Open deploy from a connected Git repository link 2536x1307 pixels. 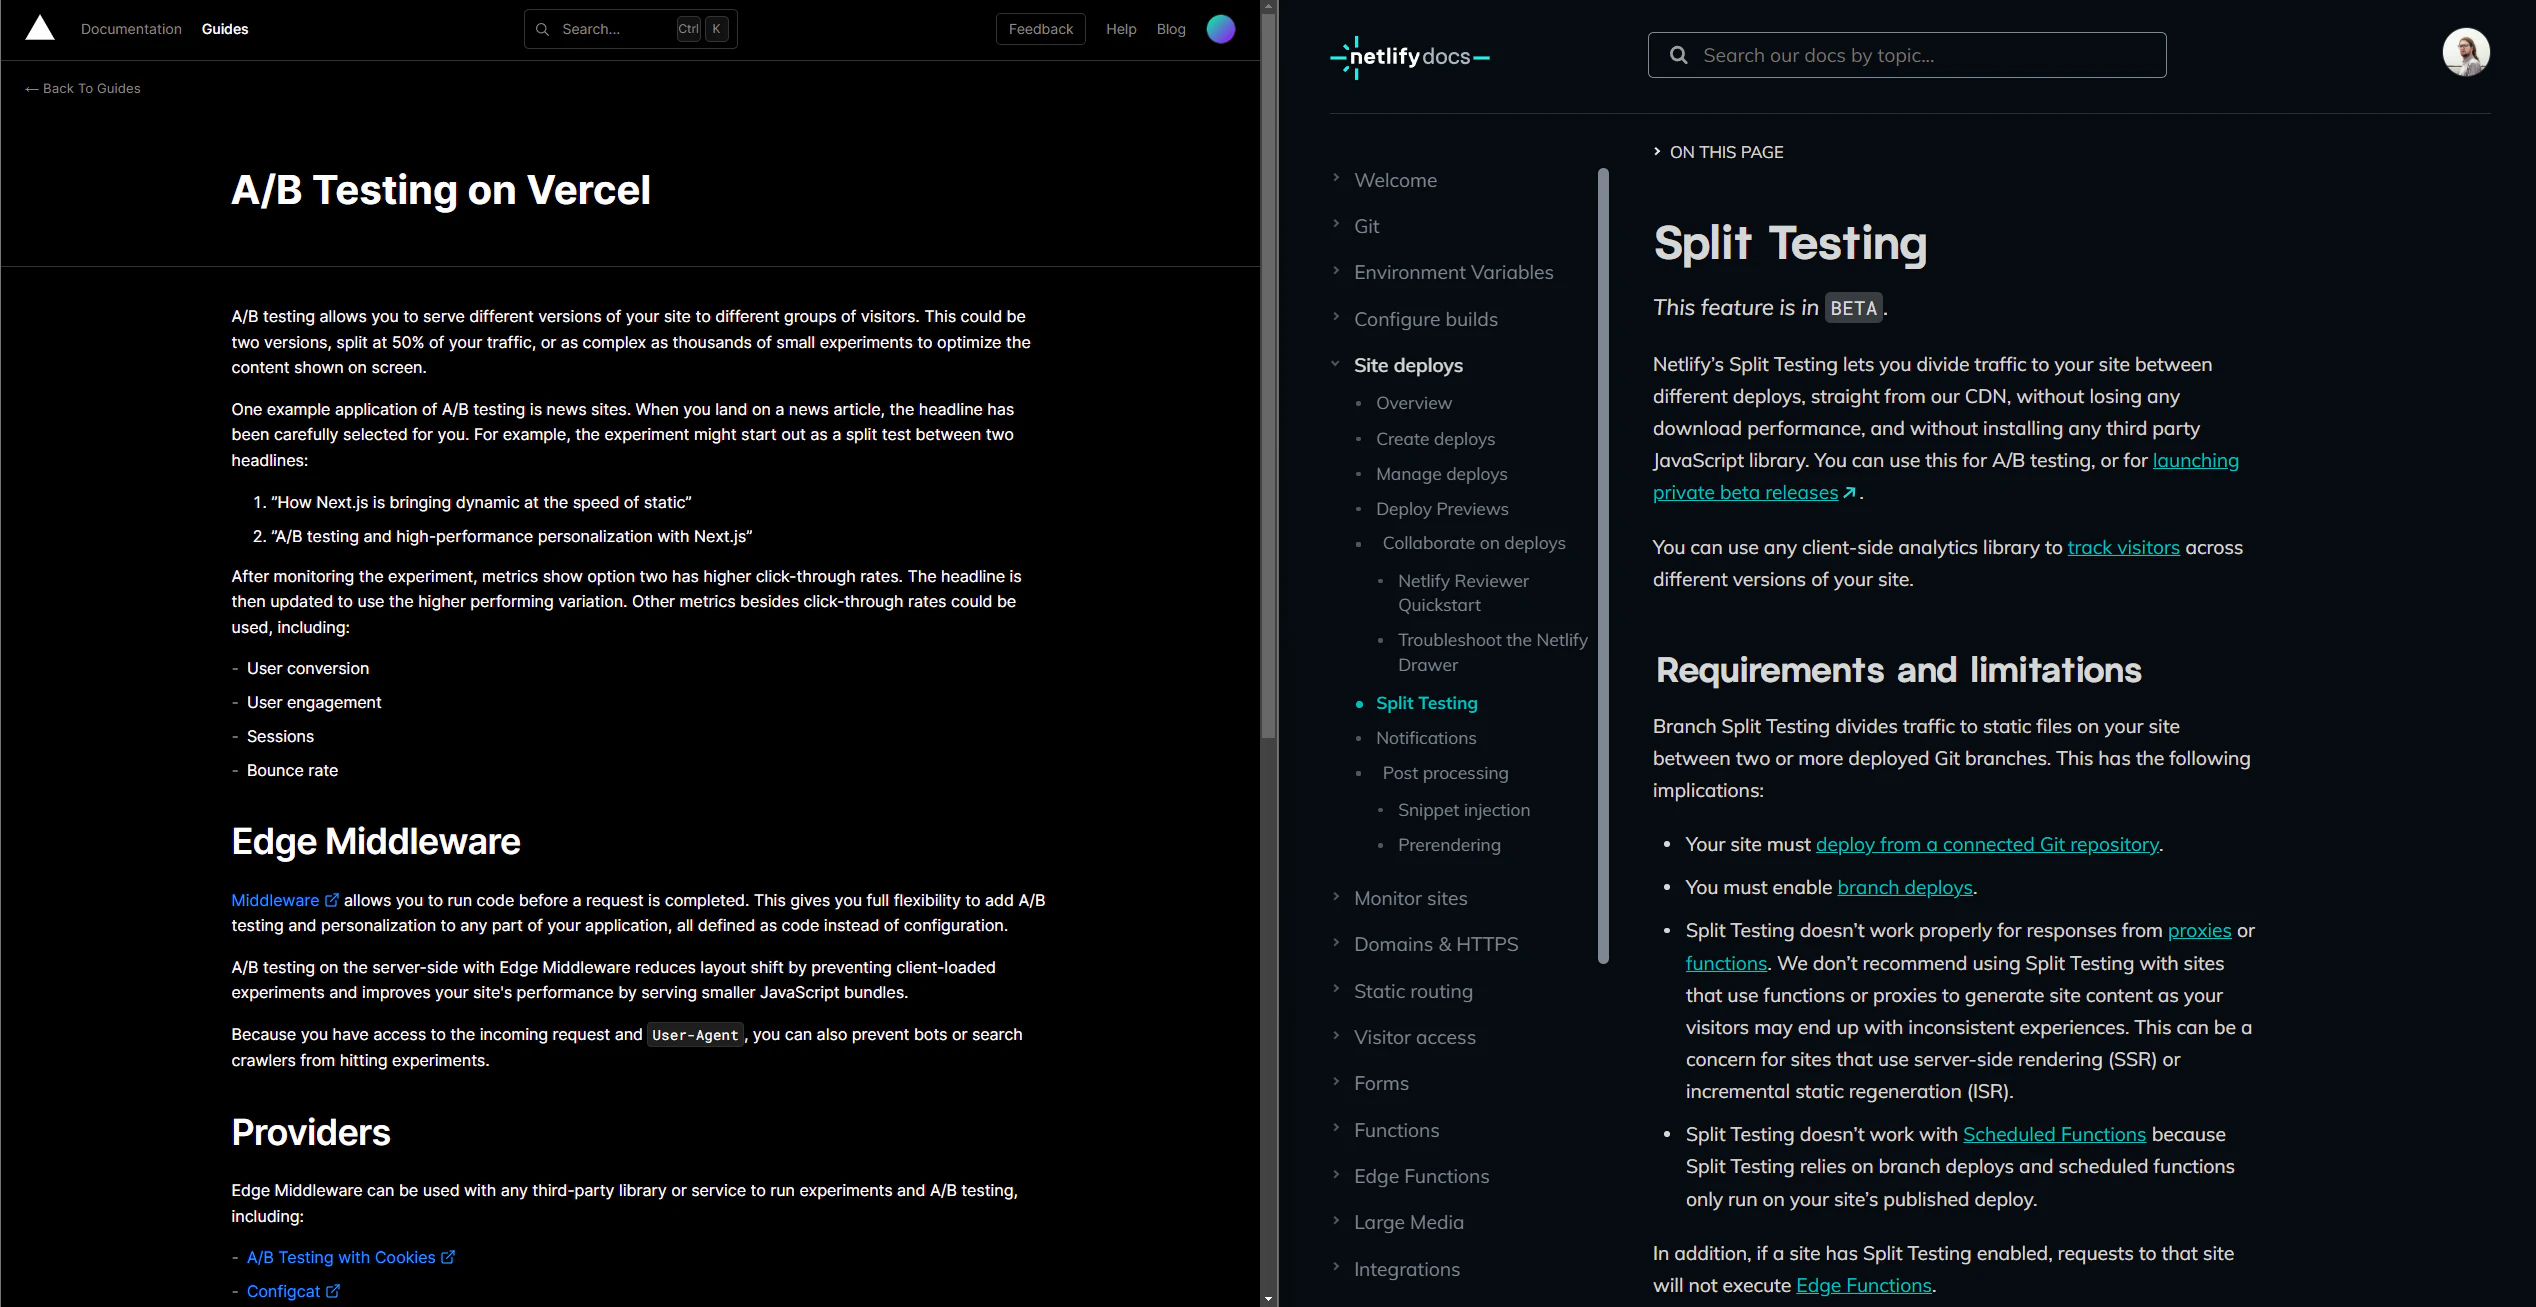(x=1987, y=844)
